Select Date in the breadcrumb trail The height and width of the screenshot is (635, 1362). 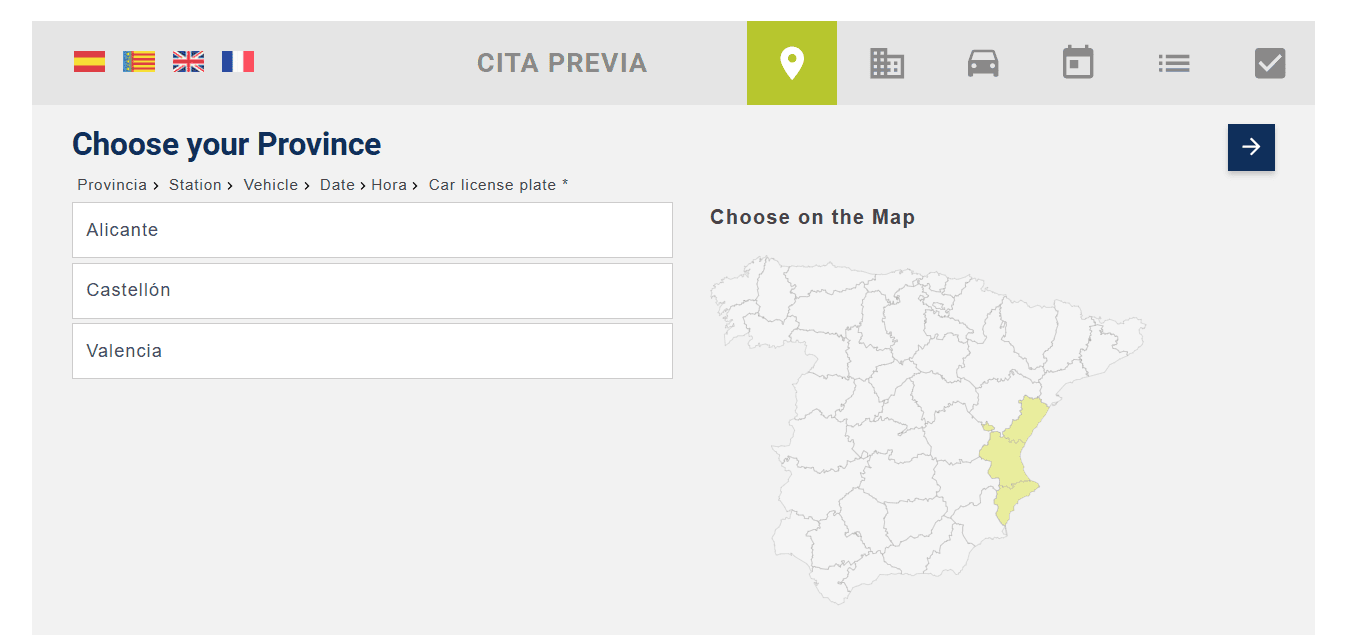pos(337,184)
